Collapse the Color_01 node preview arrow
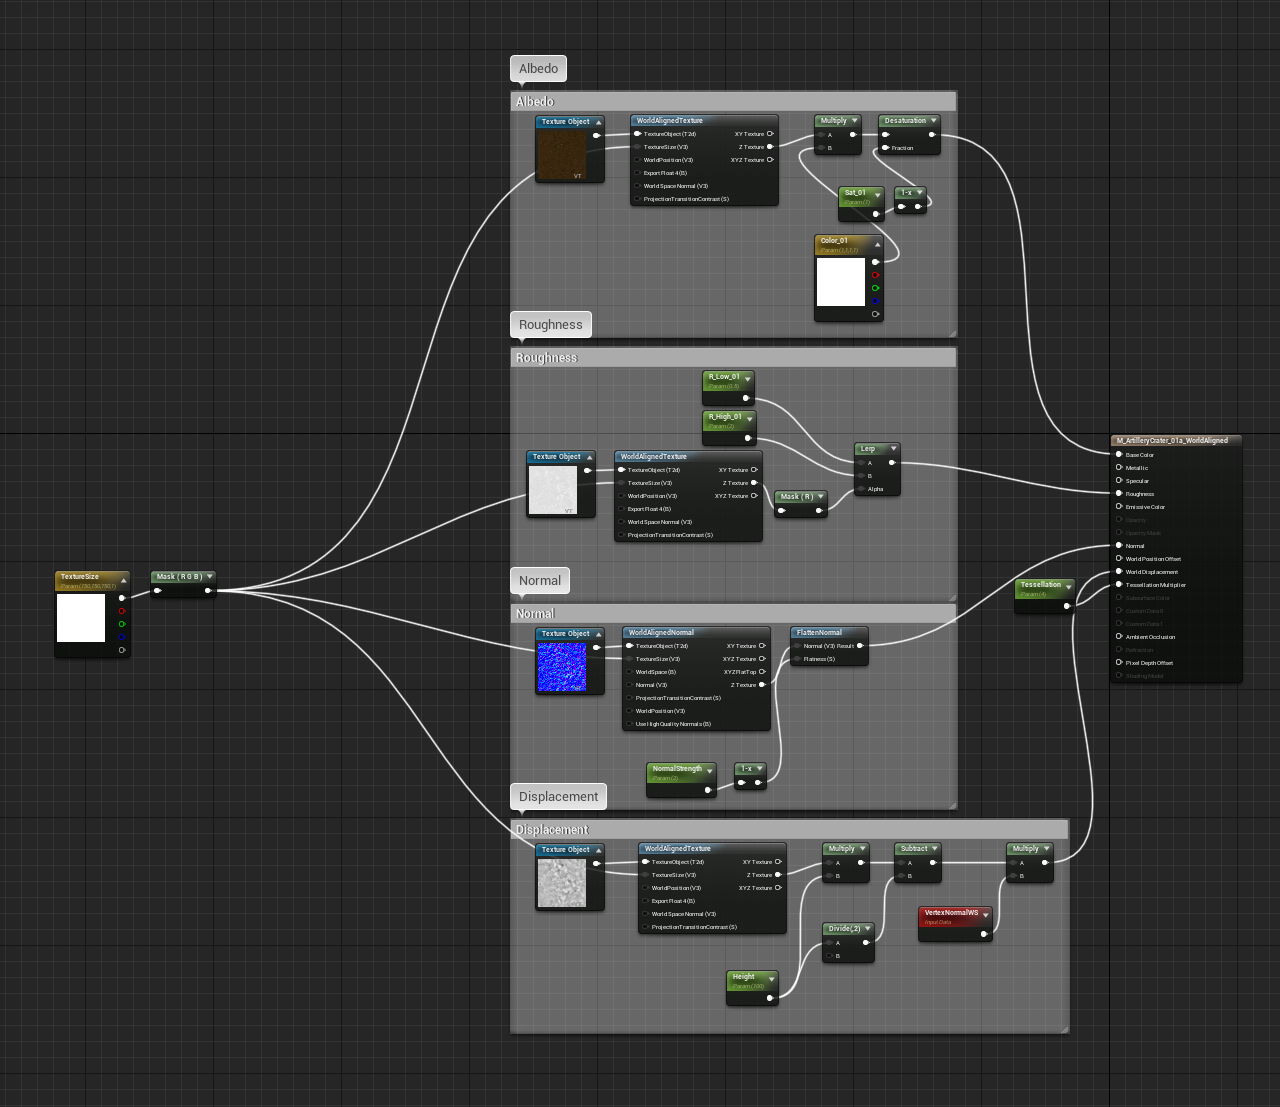The height and width of the screenshot is (1107, 1280). coord(877,244)
